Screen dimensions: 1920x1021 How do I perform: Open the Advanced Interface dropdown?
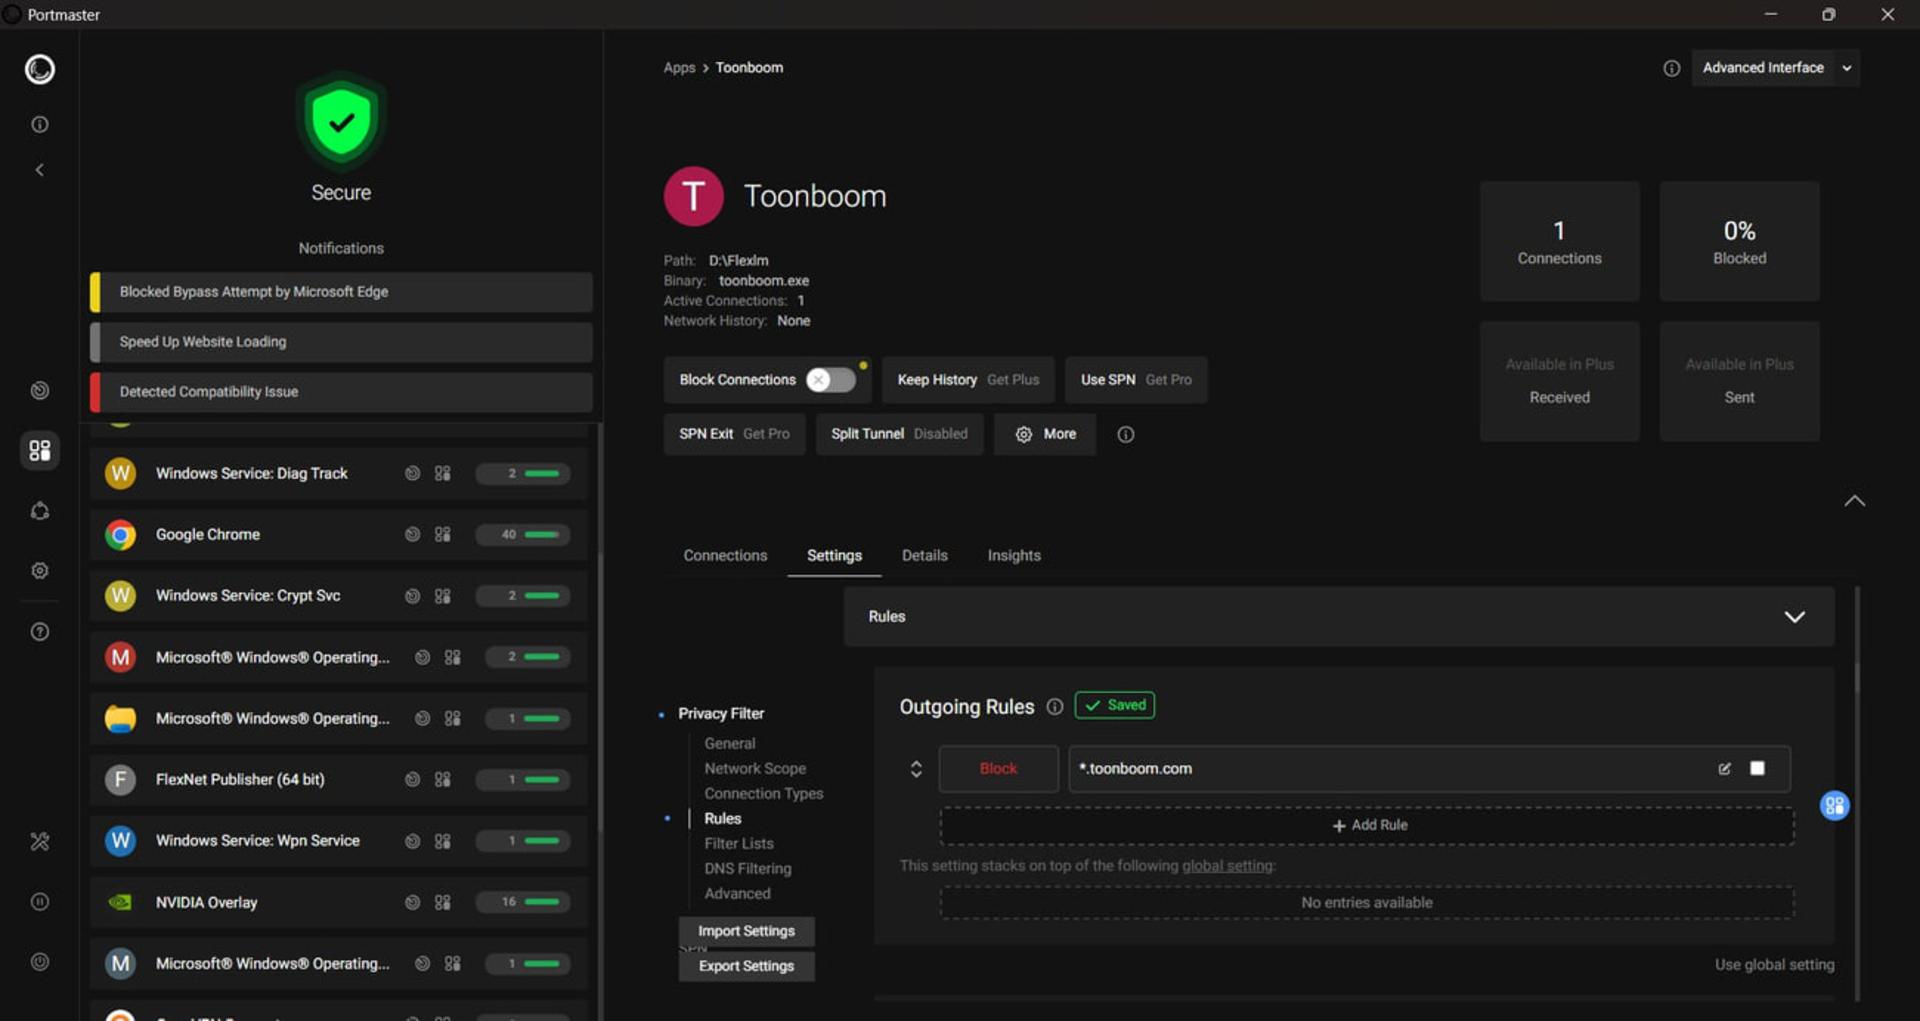pyautogui.click(x=1775, y=68)
